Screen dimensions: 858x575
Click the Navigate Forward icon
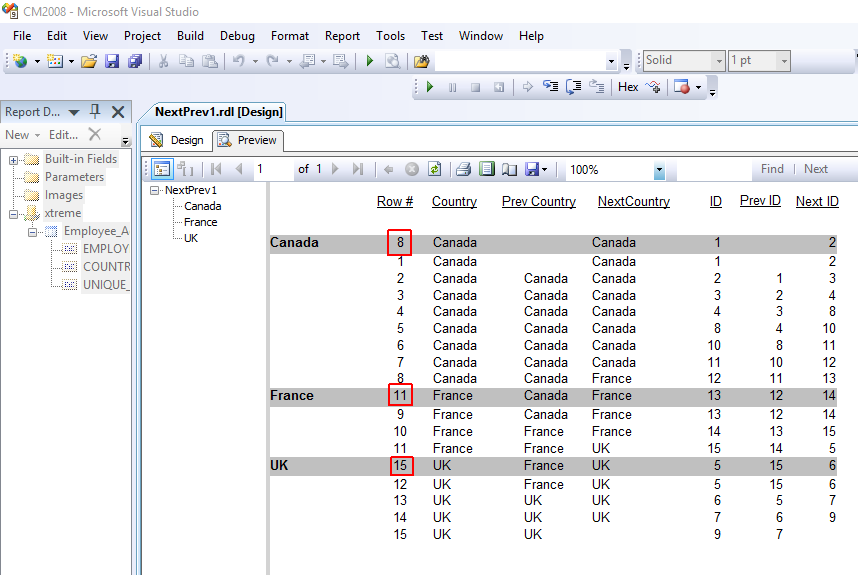(x=340, y=61)
